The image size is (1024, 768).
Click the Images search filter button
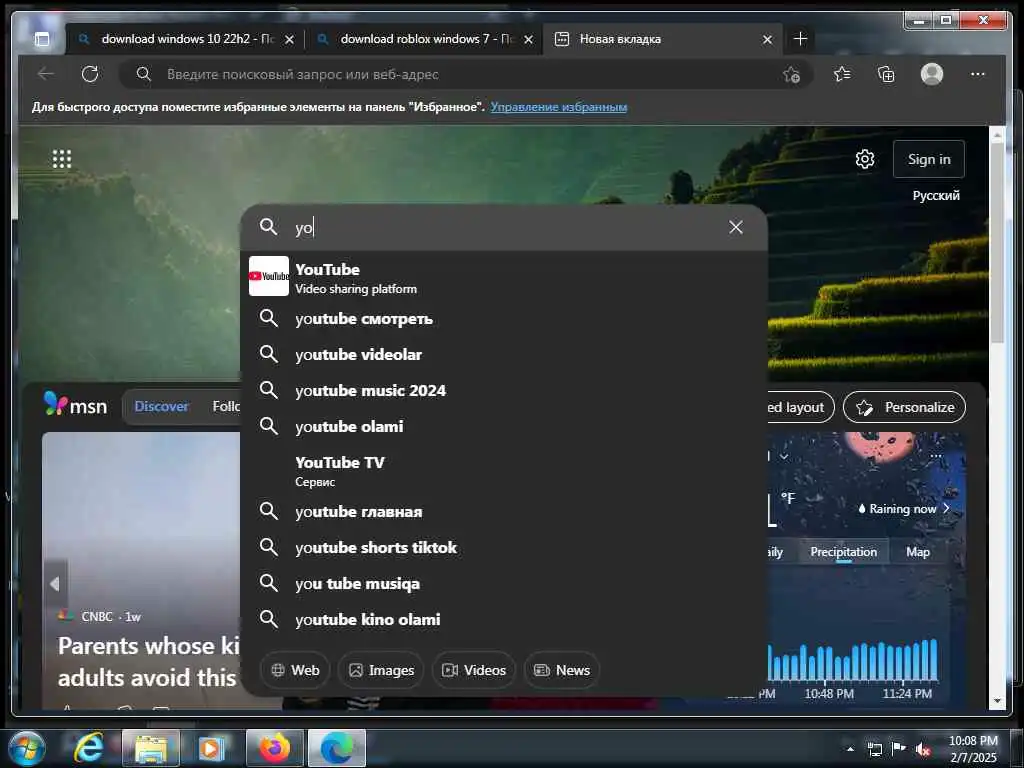[381, 670]
